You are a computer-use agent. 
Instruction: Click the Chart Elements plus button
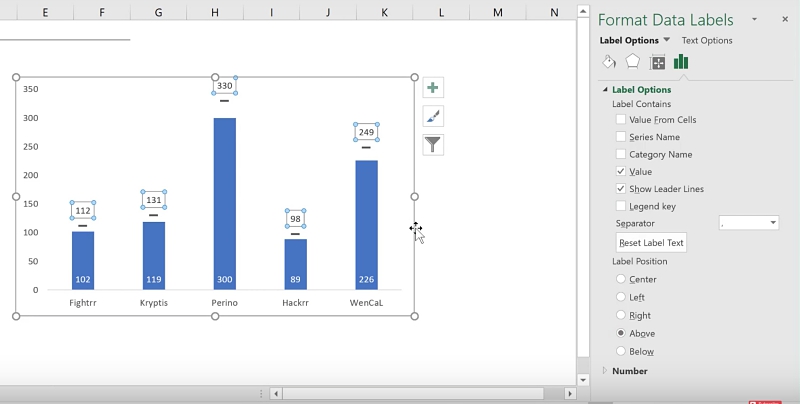[433, 88]
